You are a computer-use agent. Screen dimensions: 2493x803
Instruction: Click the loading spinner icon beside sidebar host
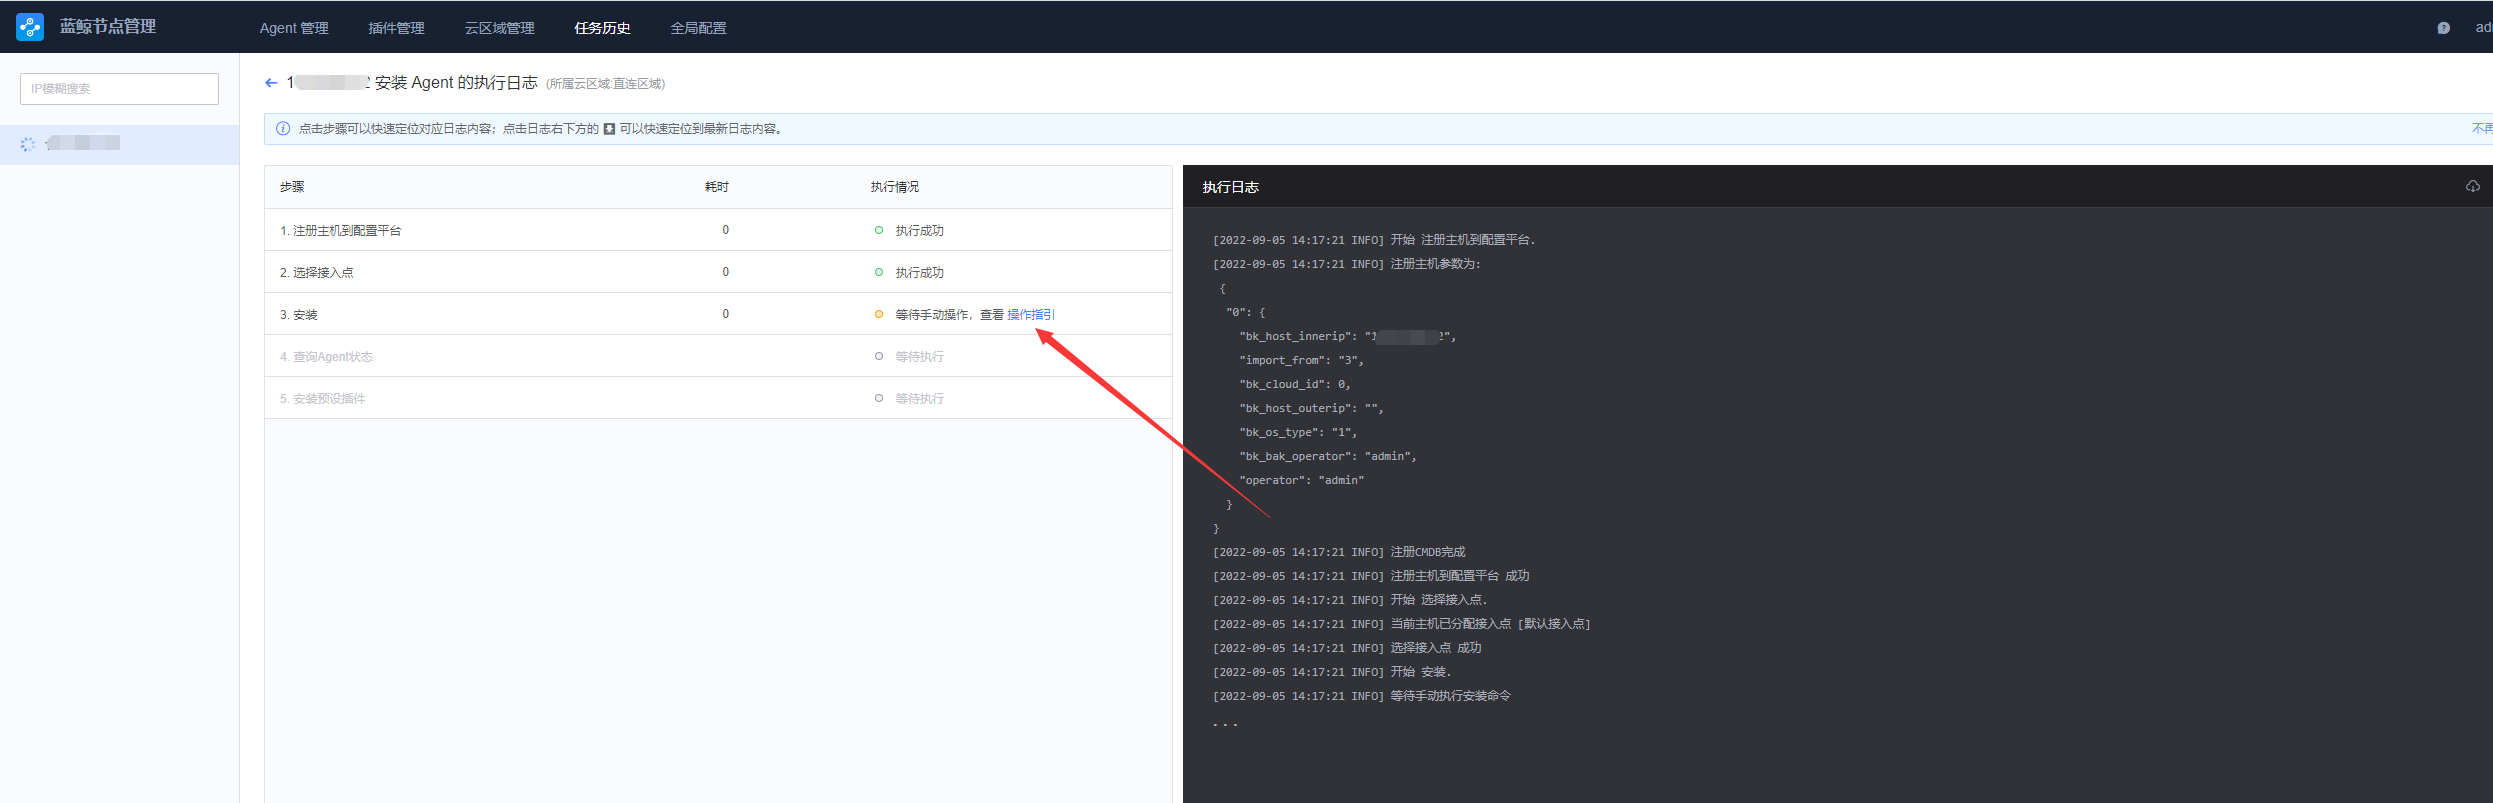(x=28, y=144)
